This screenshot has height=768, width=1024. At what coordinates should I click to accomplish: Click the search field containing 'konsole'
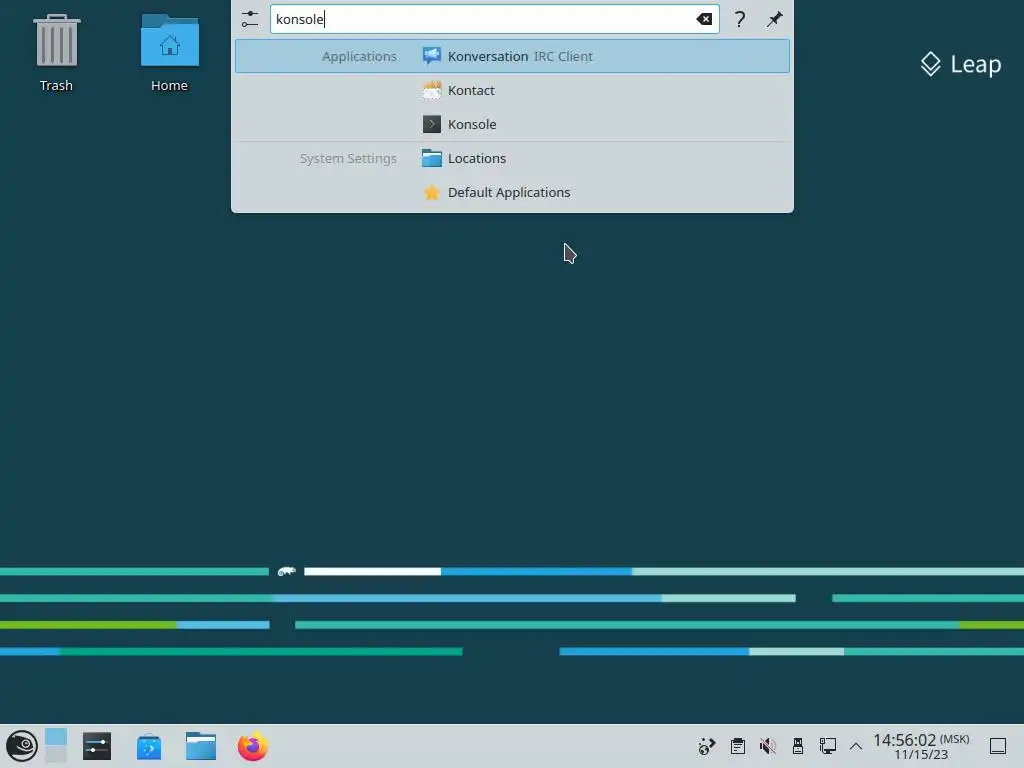point(494,19)
